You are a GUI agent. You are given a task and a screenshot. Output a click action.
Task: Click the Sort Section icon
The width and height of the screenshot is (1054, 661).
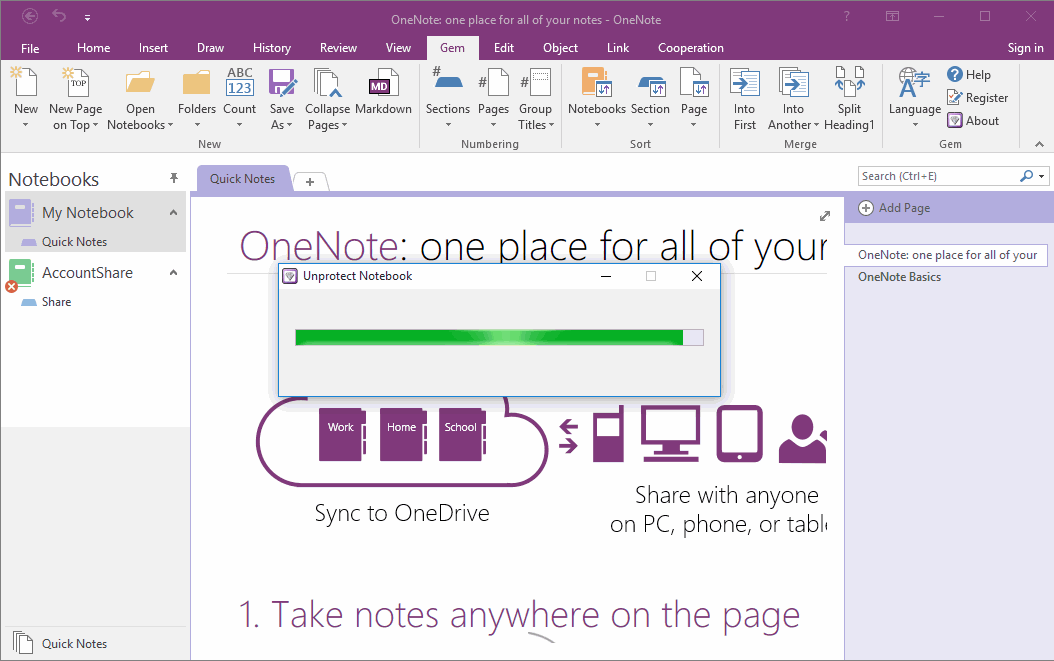651,85
